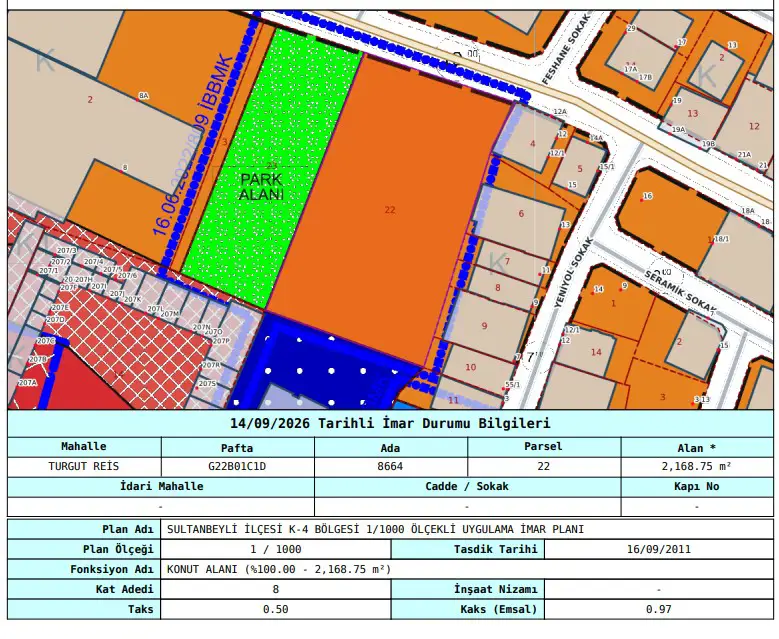Click the FESHANE SOKAK street label

point(565,49)
